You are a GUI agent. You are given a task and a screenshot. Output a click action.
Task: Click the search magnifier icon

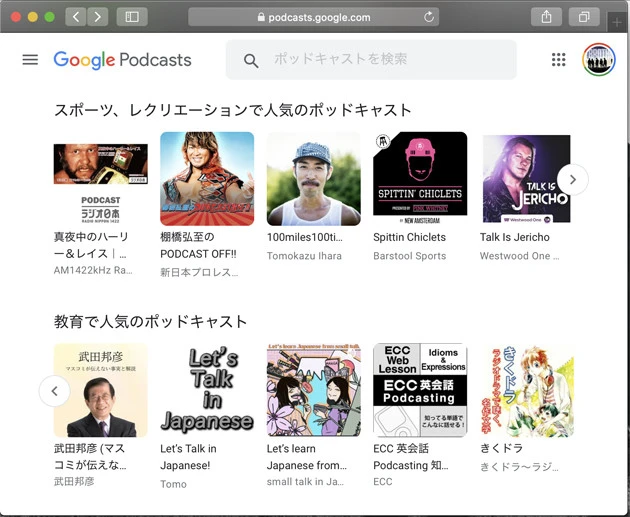point(251,61)
